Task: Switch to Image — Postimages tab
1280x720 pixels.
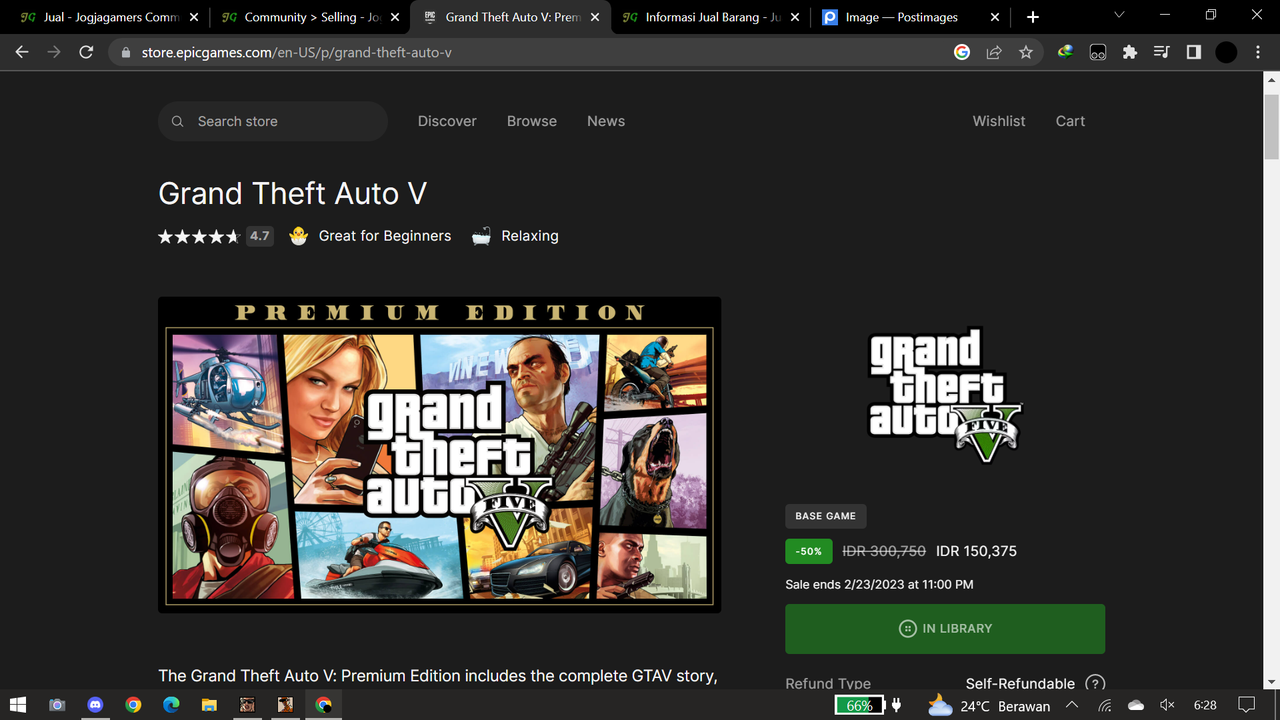Action: (911, 17)
